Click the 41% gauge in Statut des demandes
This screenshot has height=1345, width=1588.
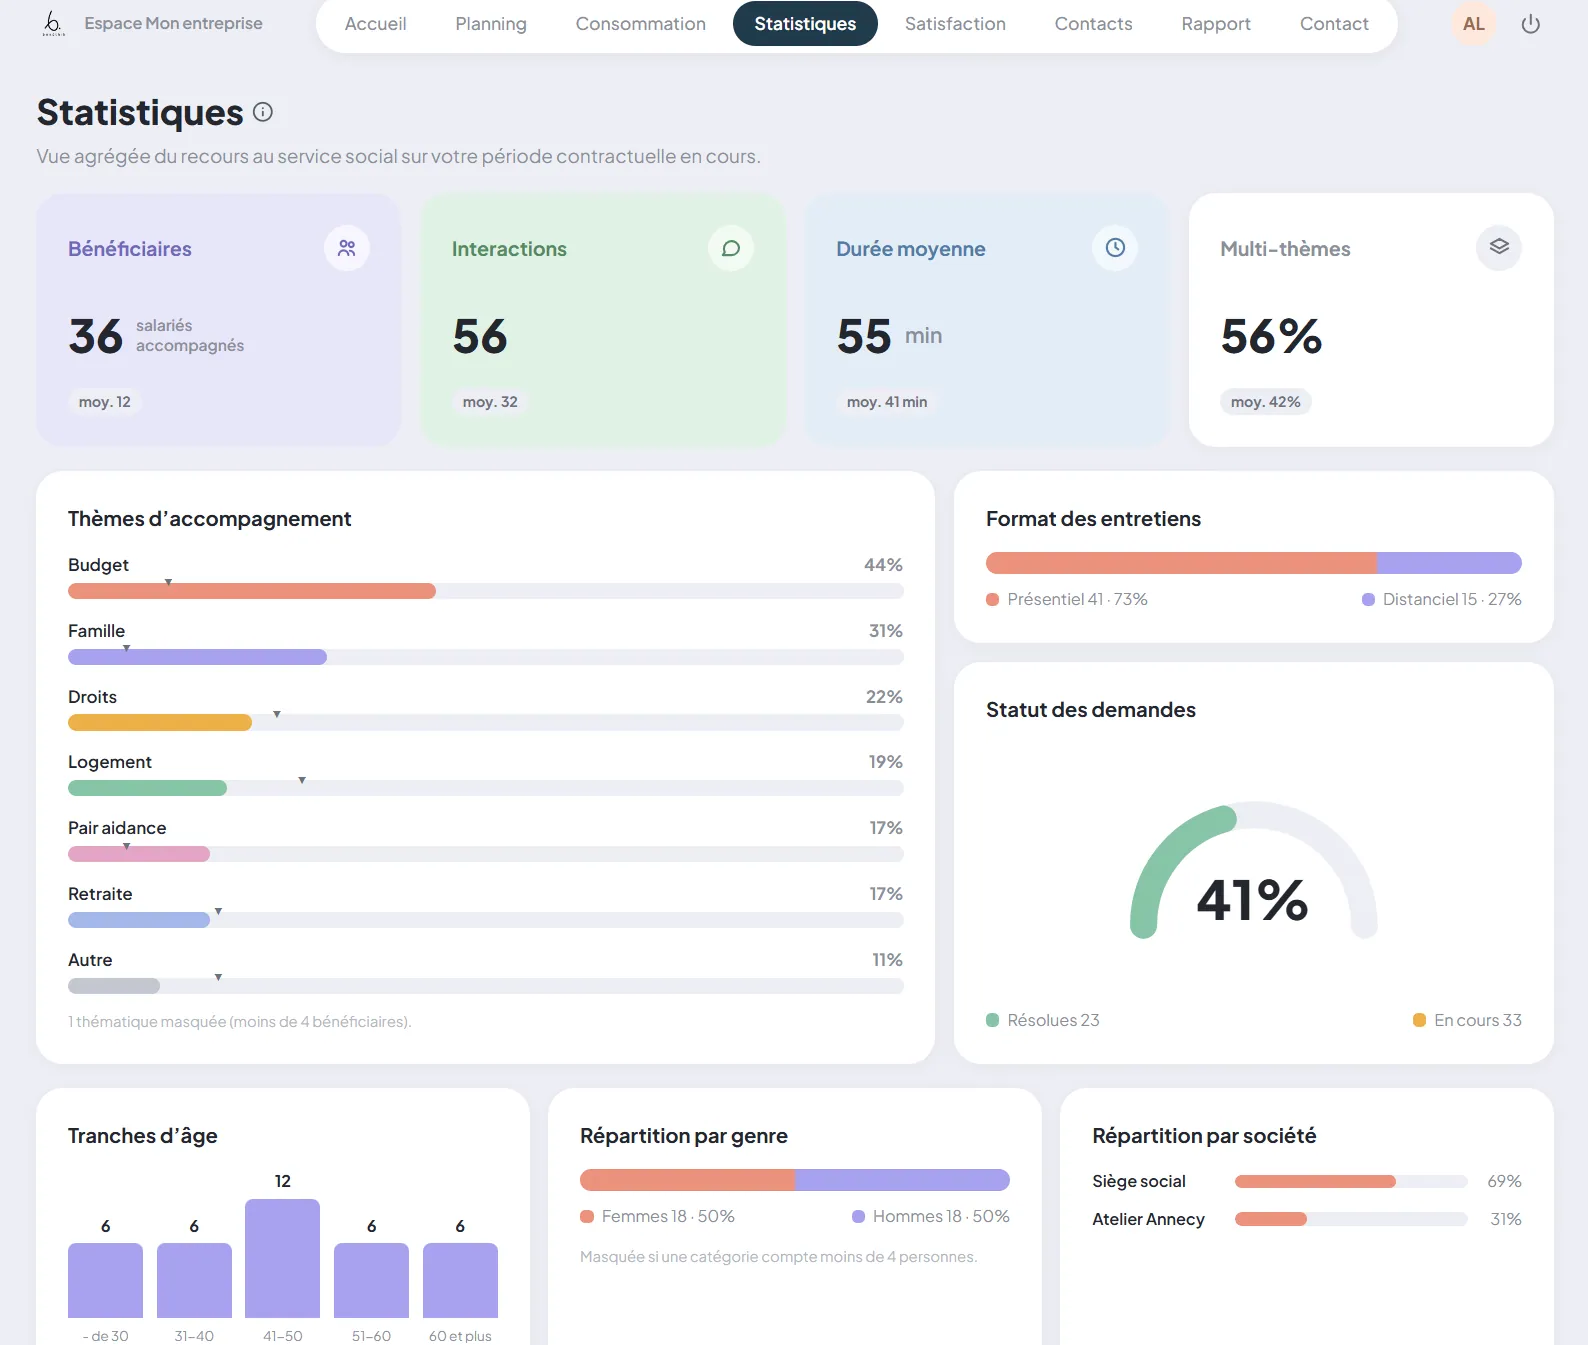1253,872
